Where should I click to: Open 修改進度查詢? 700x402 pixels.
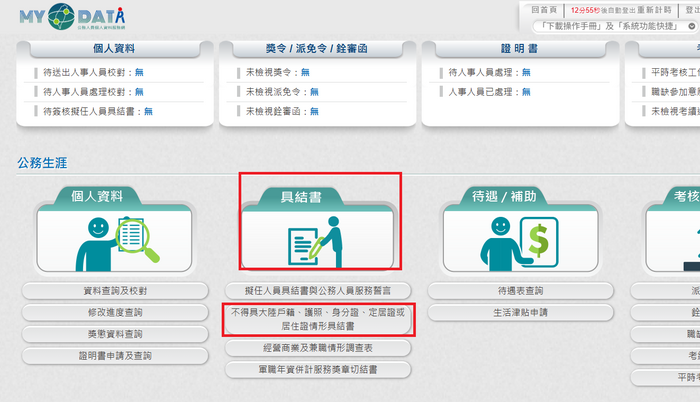coord(115,312)
